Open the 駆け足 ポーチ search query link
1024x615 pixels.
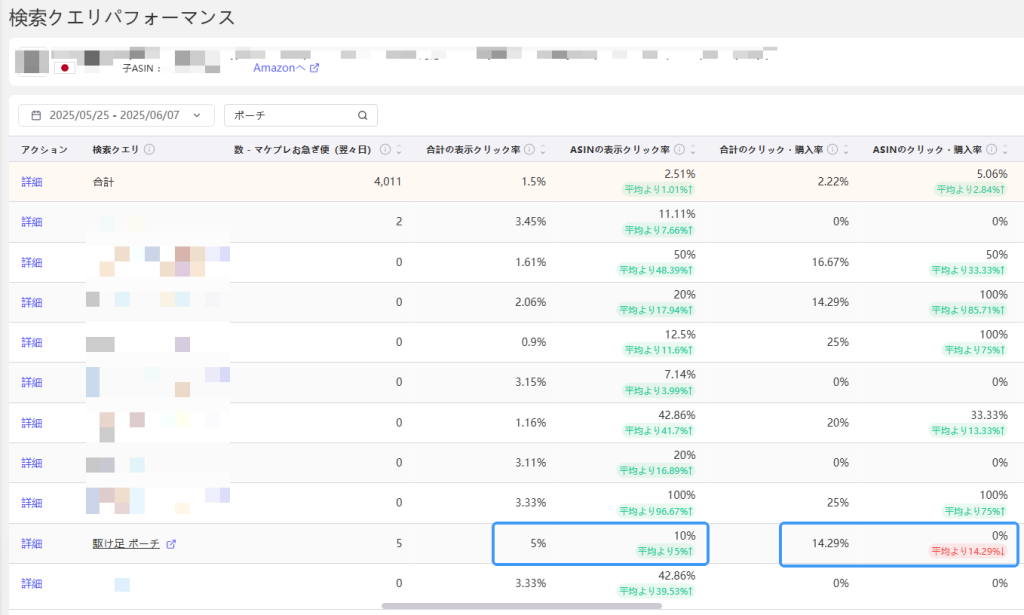[126, 544]
